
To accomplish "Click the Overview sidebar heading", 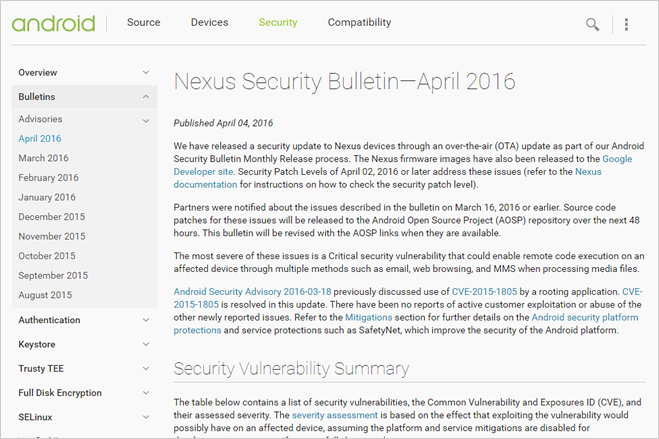I will point(37,72).
